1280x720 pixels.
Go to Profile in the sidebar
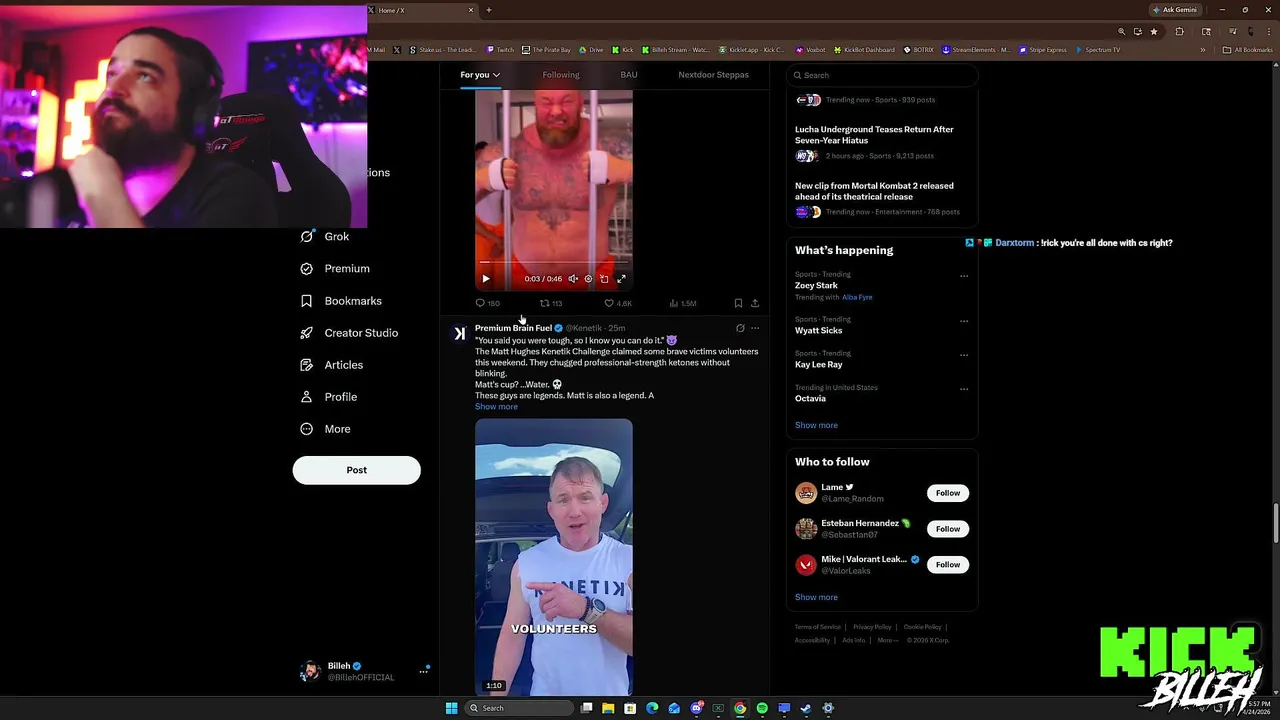point(329,397)
